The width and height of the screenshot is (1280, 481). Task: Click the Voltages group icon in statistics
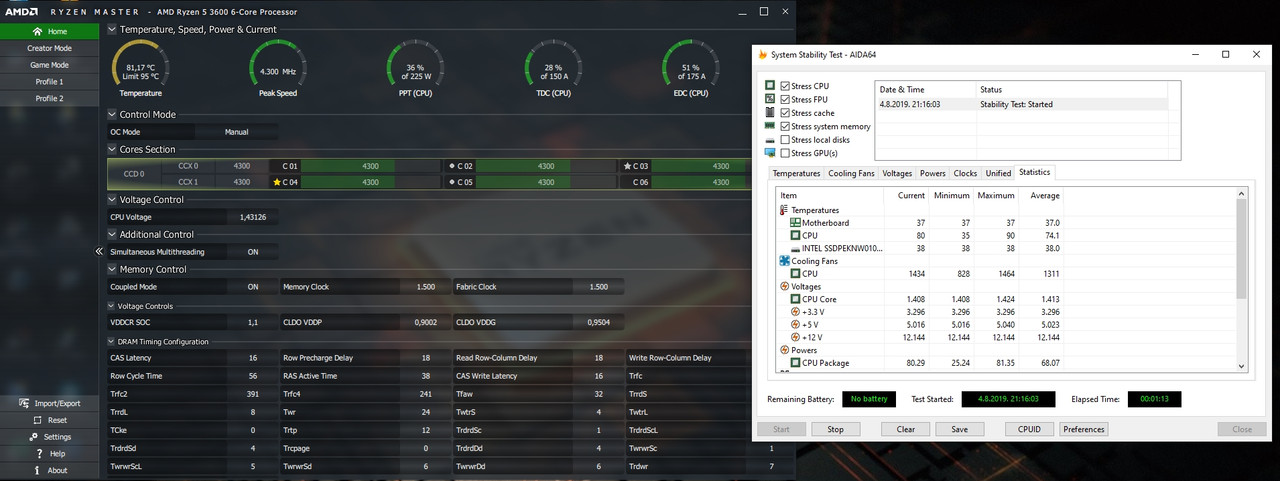click(x=784, y=286)
